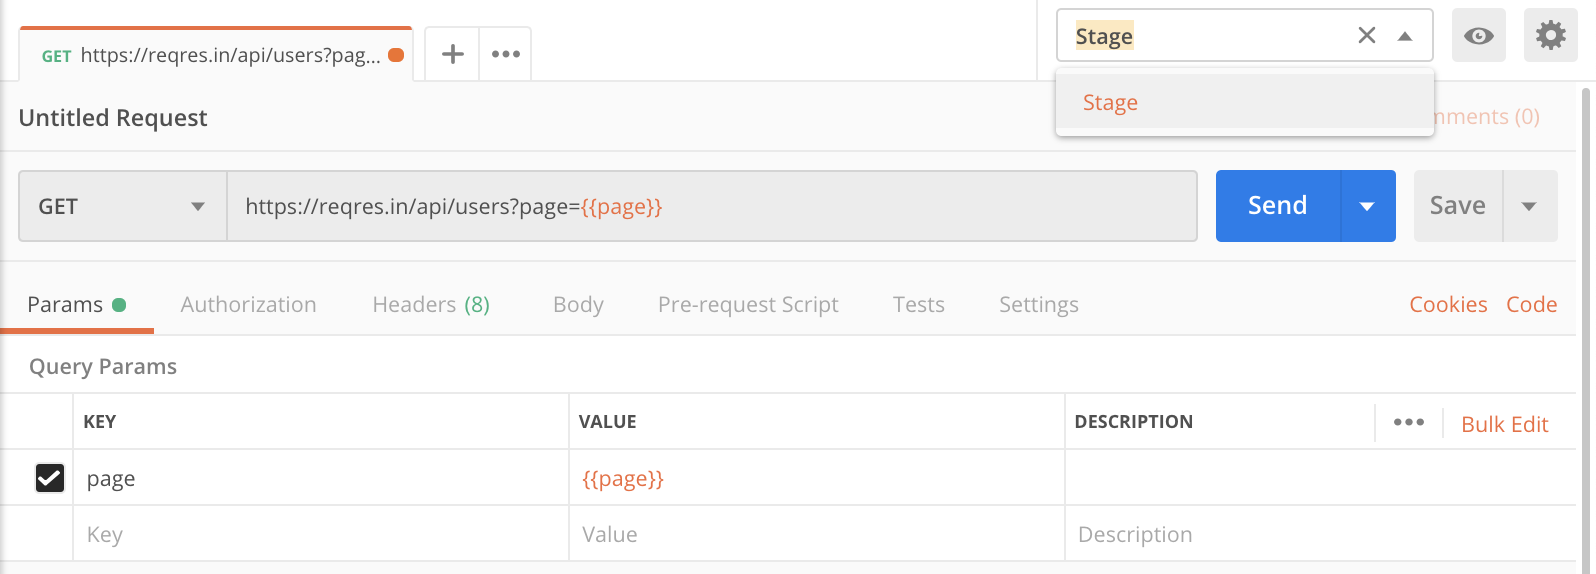Screen dimensions: 1596x574
Task: Uncheck the page query parameter
Action: click(x=50, y=478)
